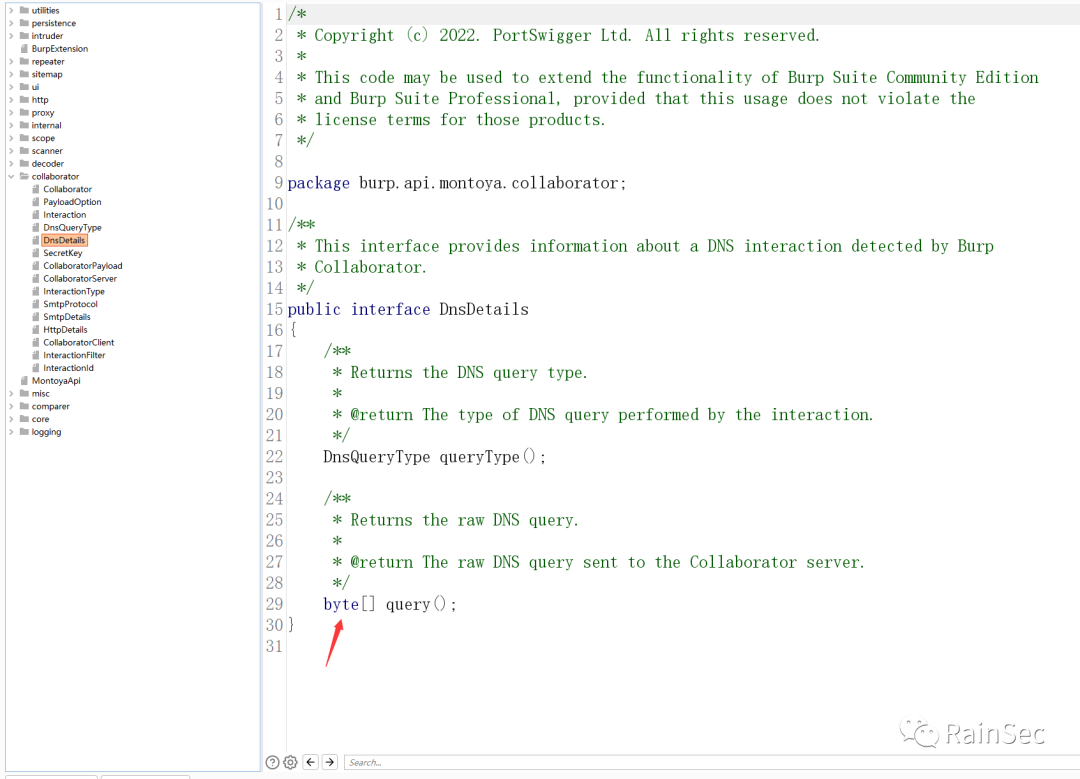Viewport: 1080px width, 779px height.
Task: Expand the sitemap folder
Action: tap(11, 74)
